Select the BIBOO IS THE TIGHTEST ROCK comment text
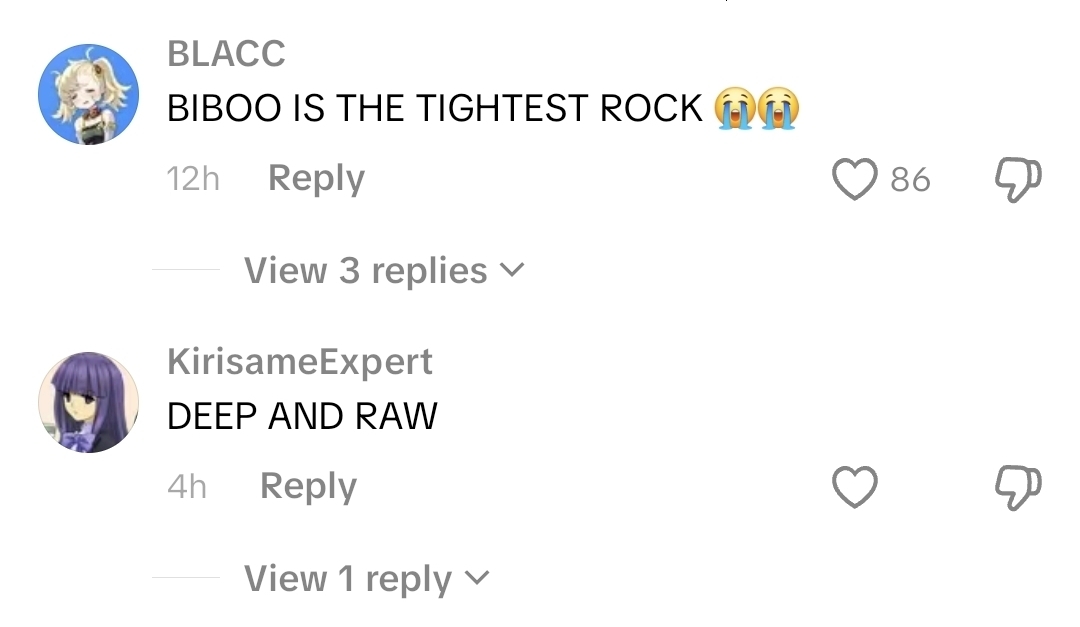The width and height of the screenshot is (1080, 627). click(435, 108)
